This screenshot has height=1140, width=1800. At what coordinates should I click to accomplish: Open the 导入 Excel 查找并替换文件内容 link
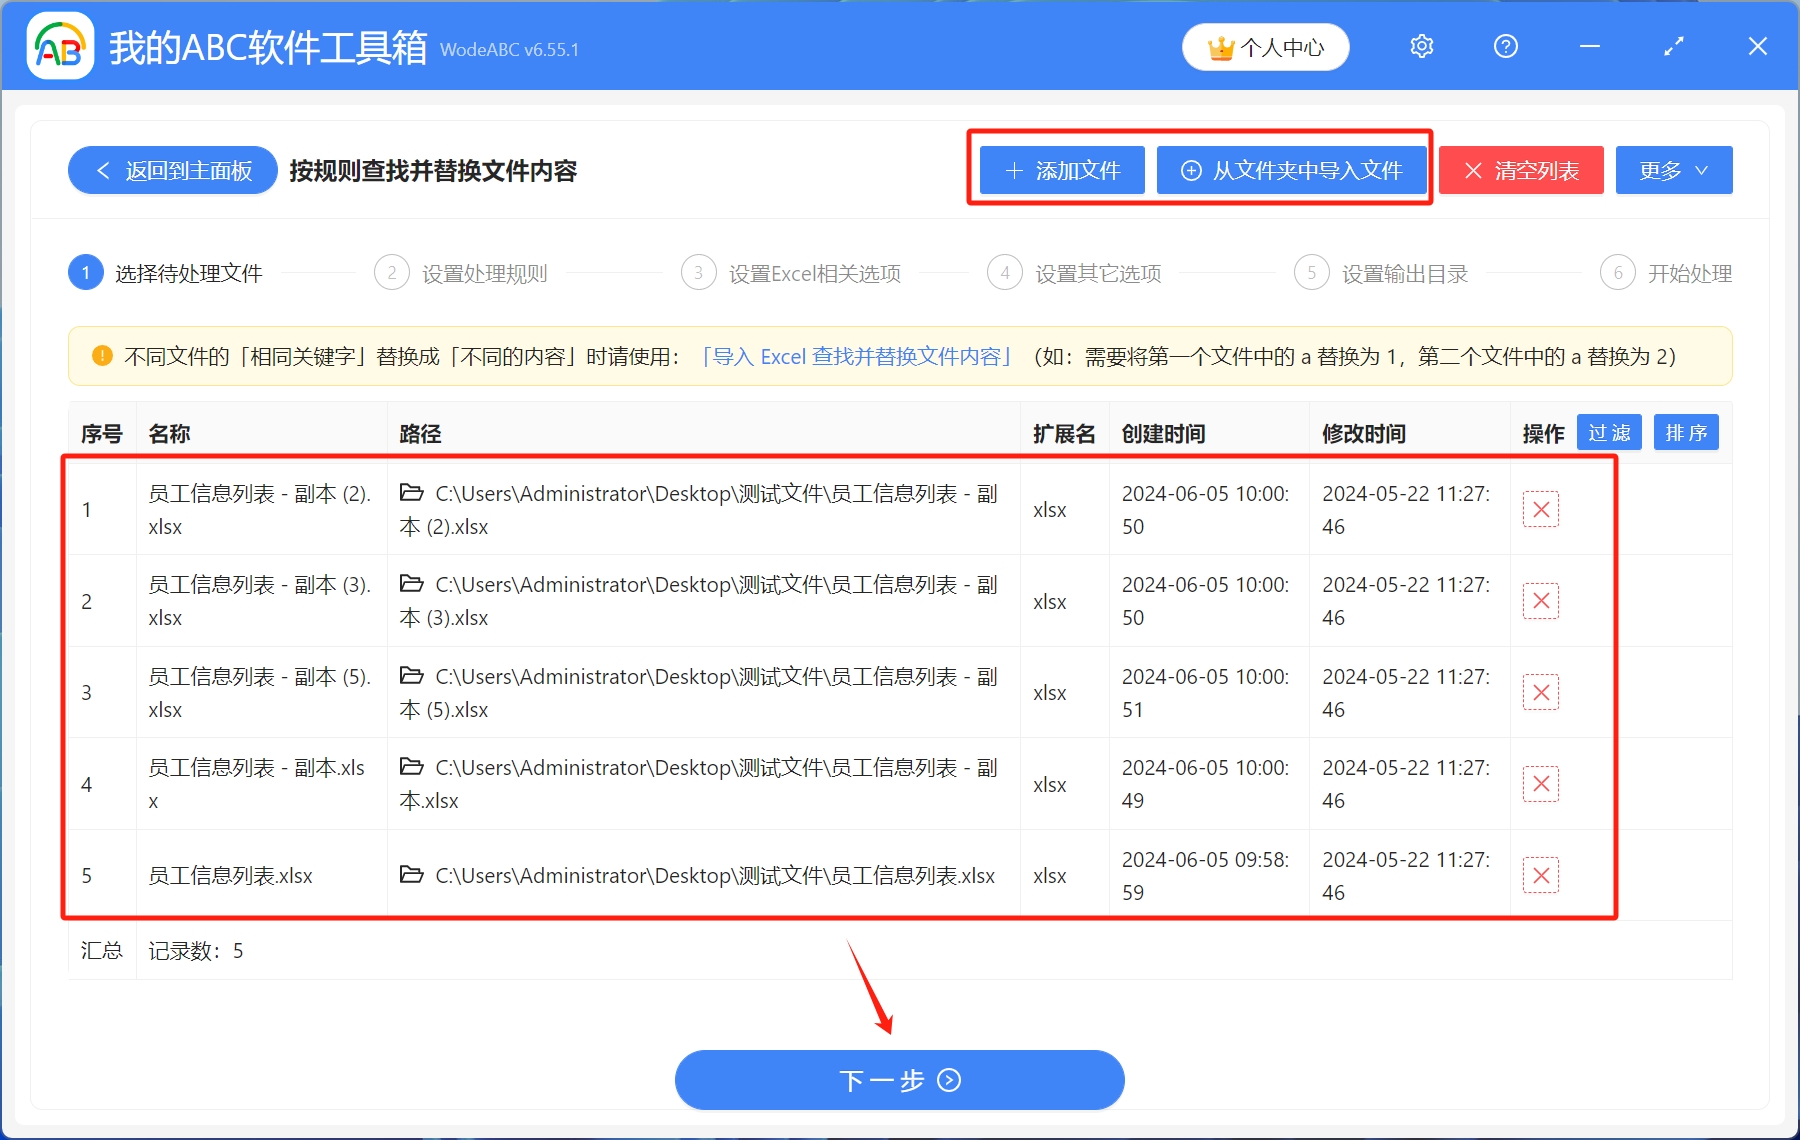pos(857,356)
